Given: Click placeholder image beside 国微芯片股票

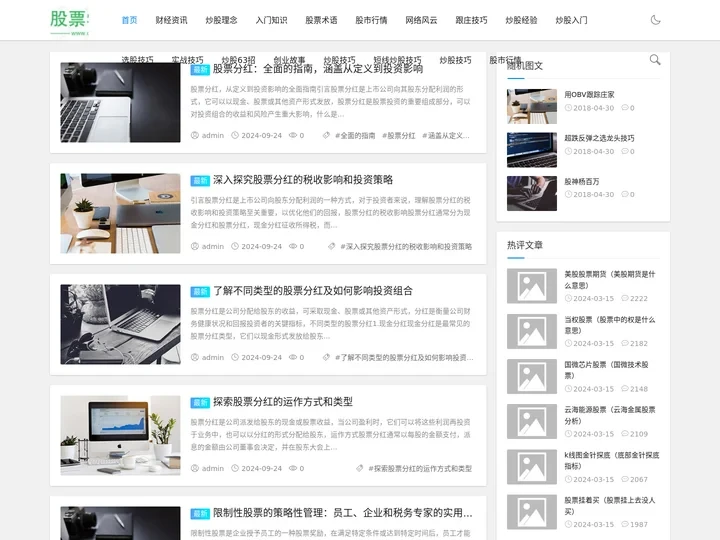Looking at the screenshot, I should [x=532, y=377].
